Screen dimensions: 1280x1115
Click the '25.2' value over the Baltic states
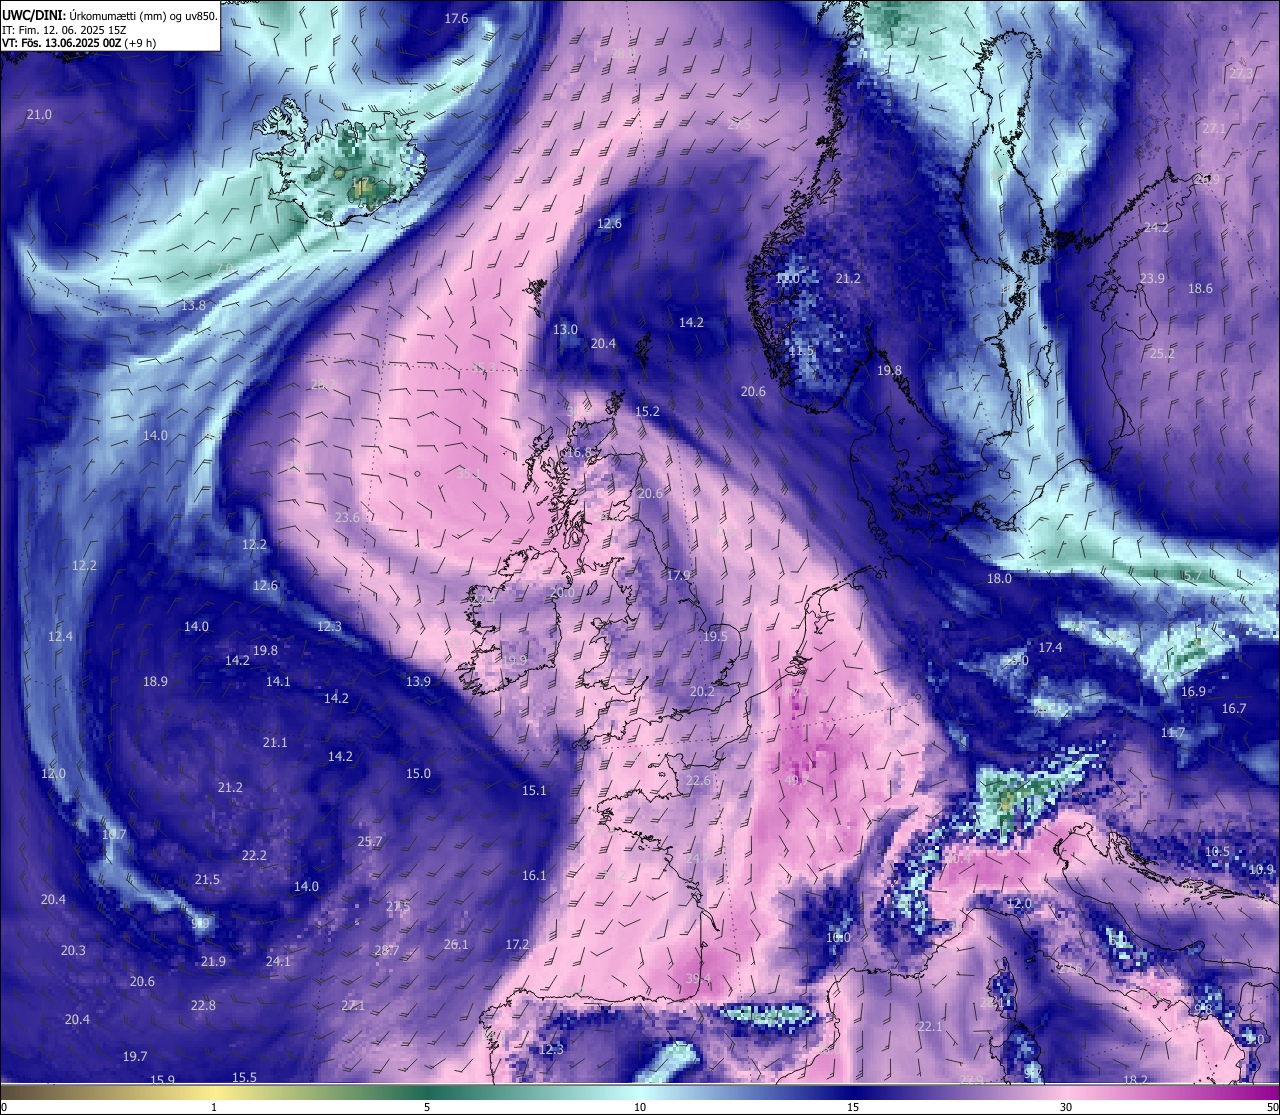(x=1162, y=353)
